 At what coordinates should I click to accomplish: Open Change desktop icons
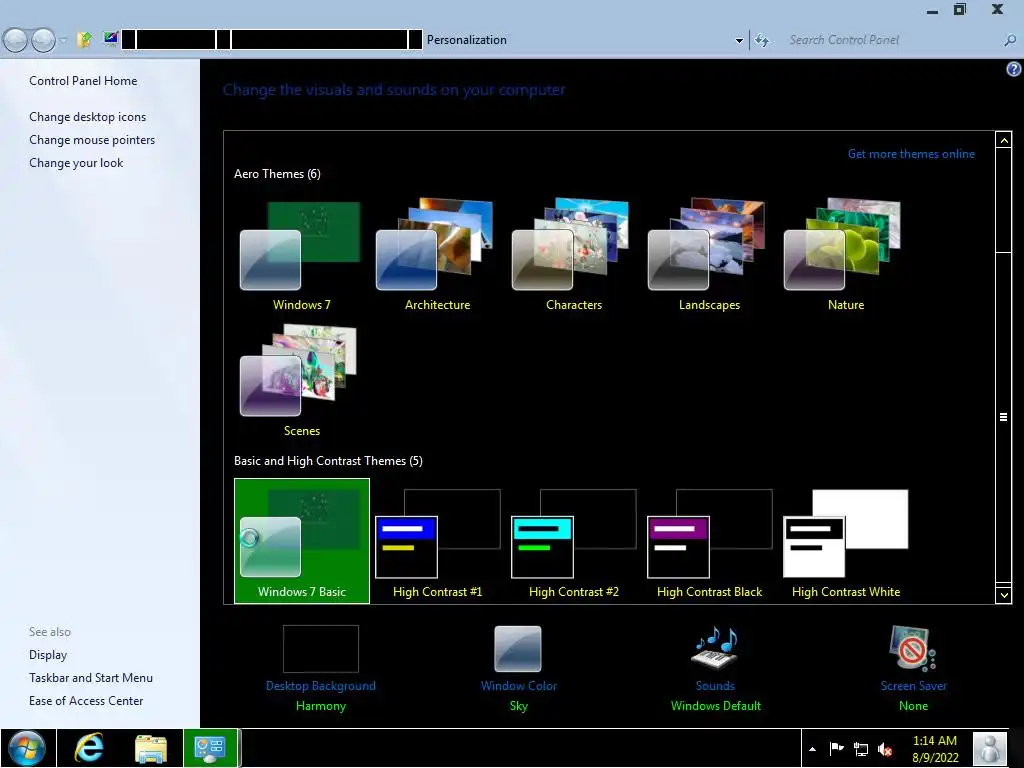click(x=88, y=117)
